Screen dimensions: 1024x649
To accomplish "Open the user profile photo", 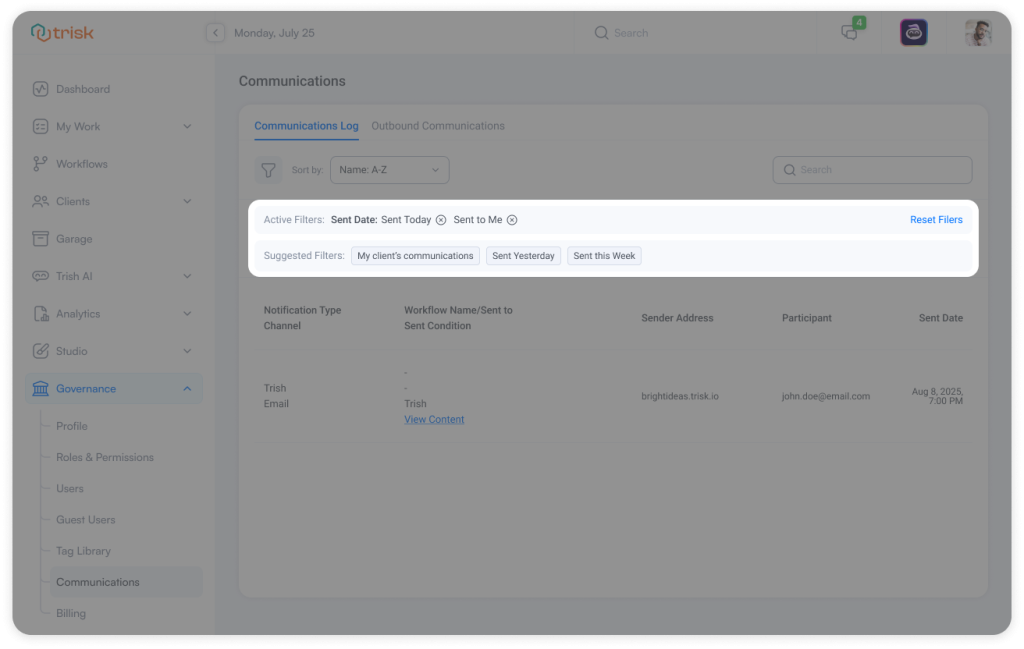I will point(977,33).
